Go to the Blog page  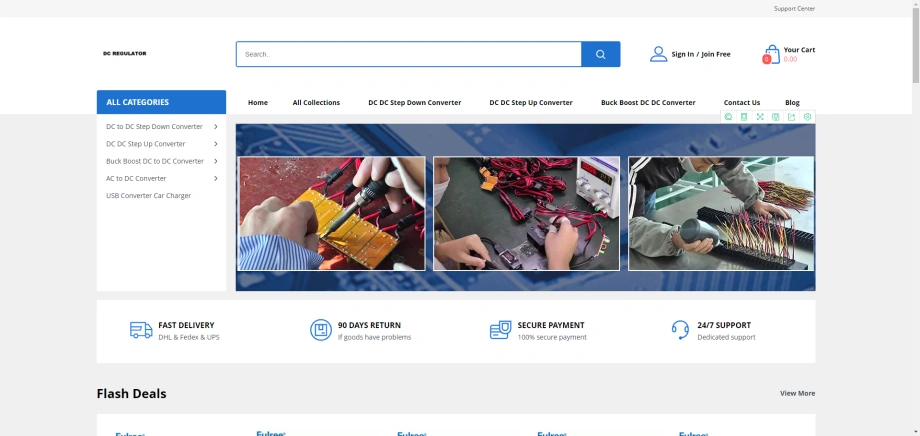tap(792, 103)
